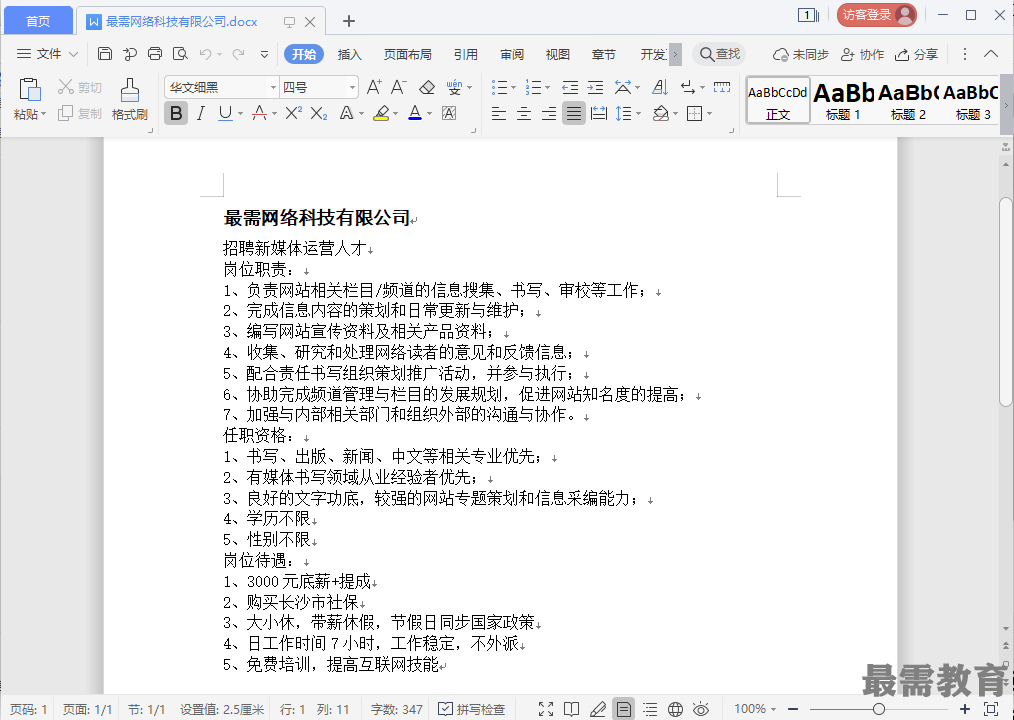Click the vertical scrollbar thumb
Viewport: 1014px width, 720px height.
coord(1006,302)
